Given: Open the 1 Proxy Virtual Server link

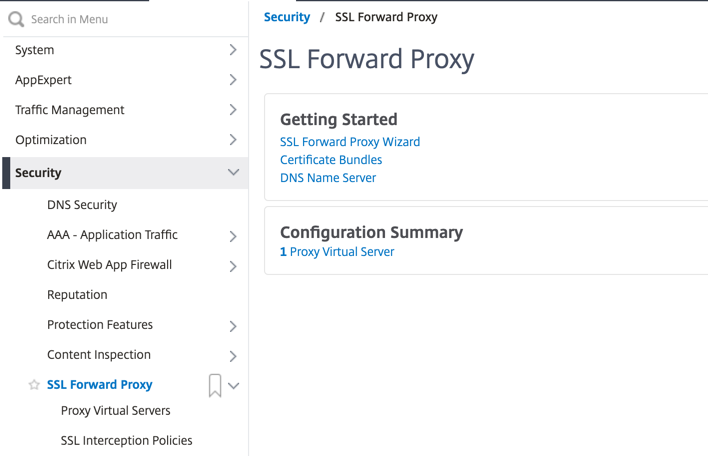Looking at the screenshot, I should point(337,252).
